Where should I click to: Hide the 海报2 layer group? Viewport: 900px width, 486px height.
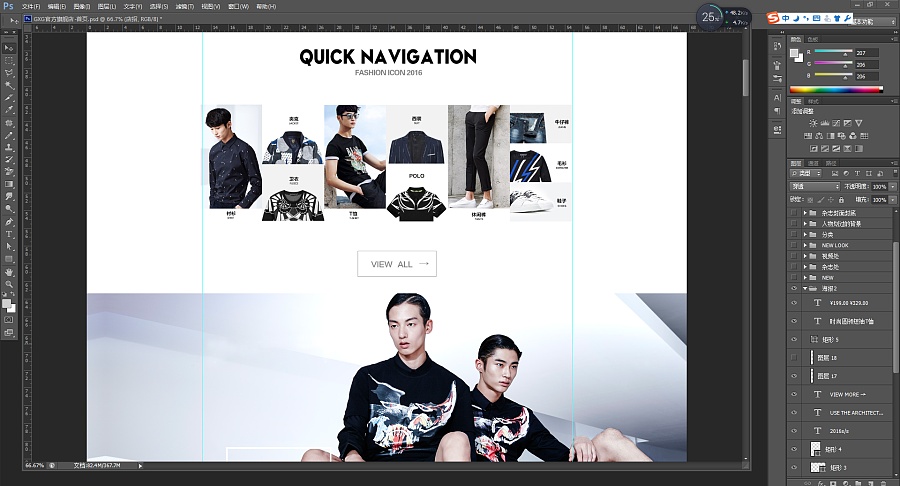point(794,289)
